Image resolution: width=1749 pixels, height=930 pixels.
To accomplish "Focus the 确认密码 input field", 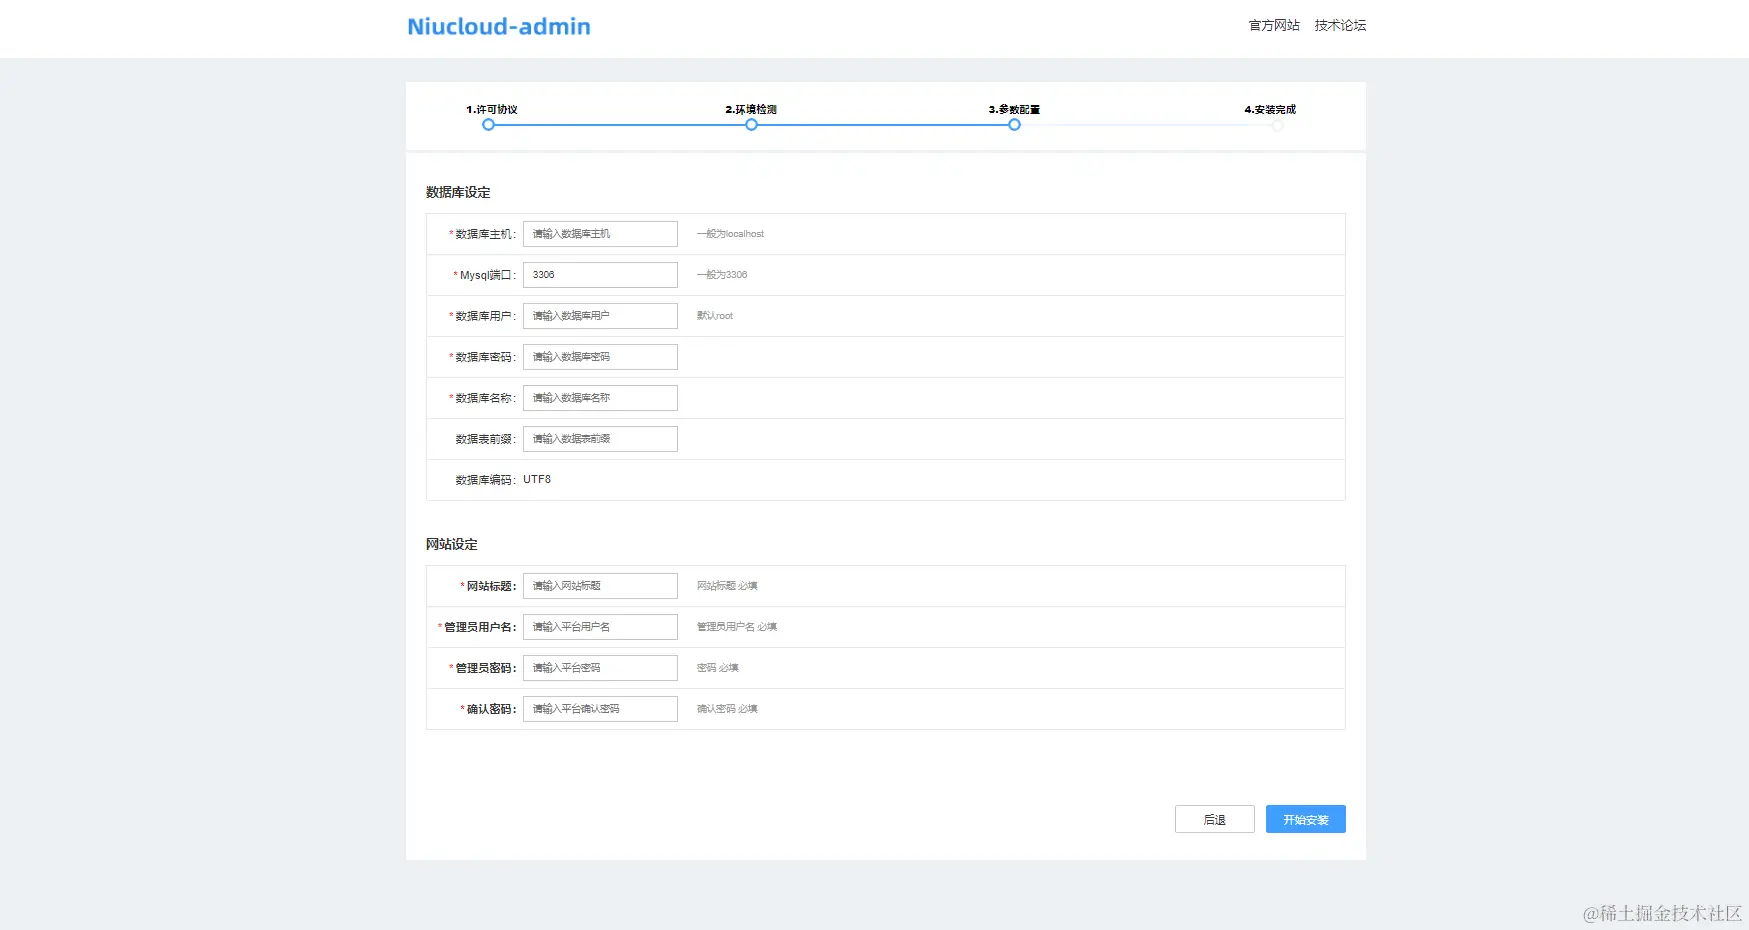I will pos(600,709).
